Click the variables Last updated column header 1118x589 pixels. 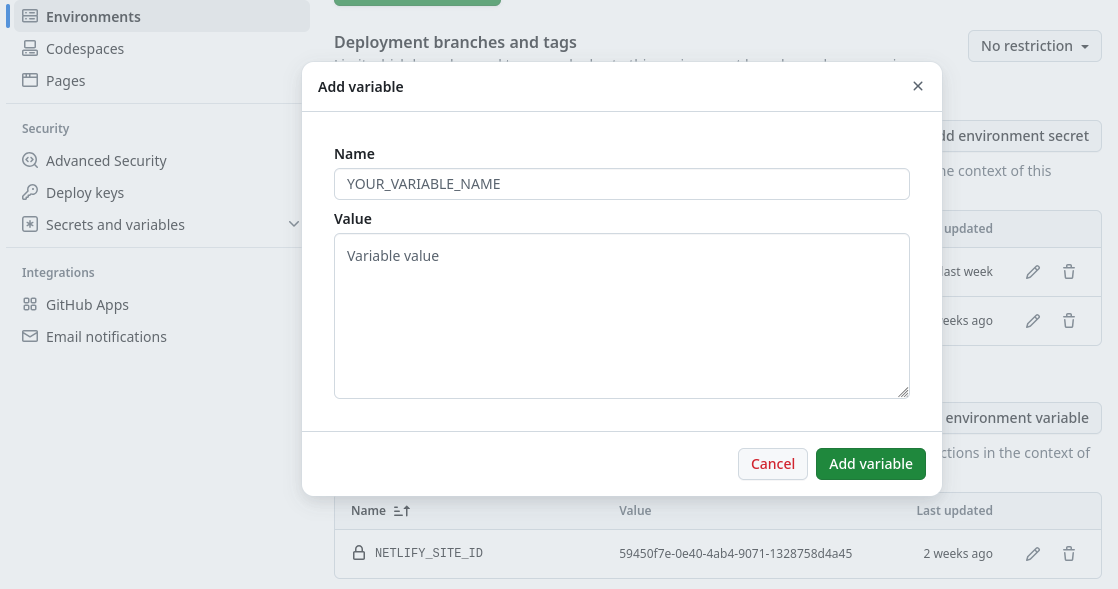[x=954, y=511]
